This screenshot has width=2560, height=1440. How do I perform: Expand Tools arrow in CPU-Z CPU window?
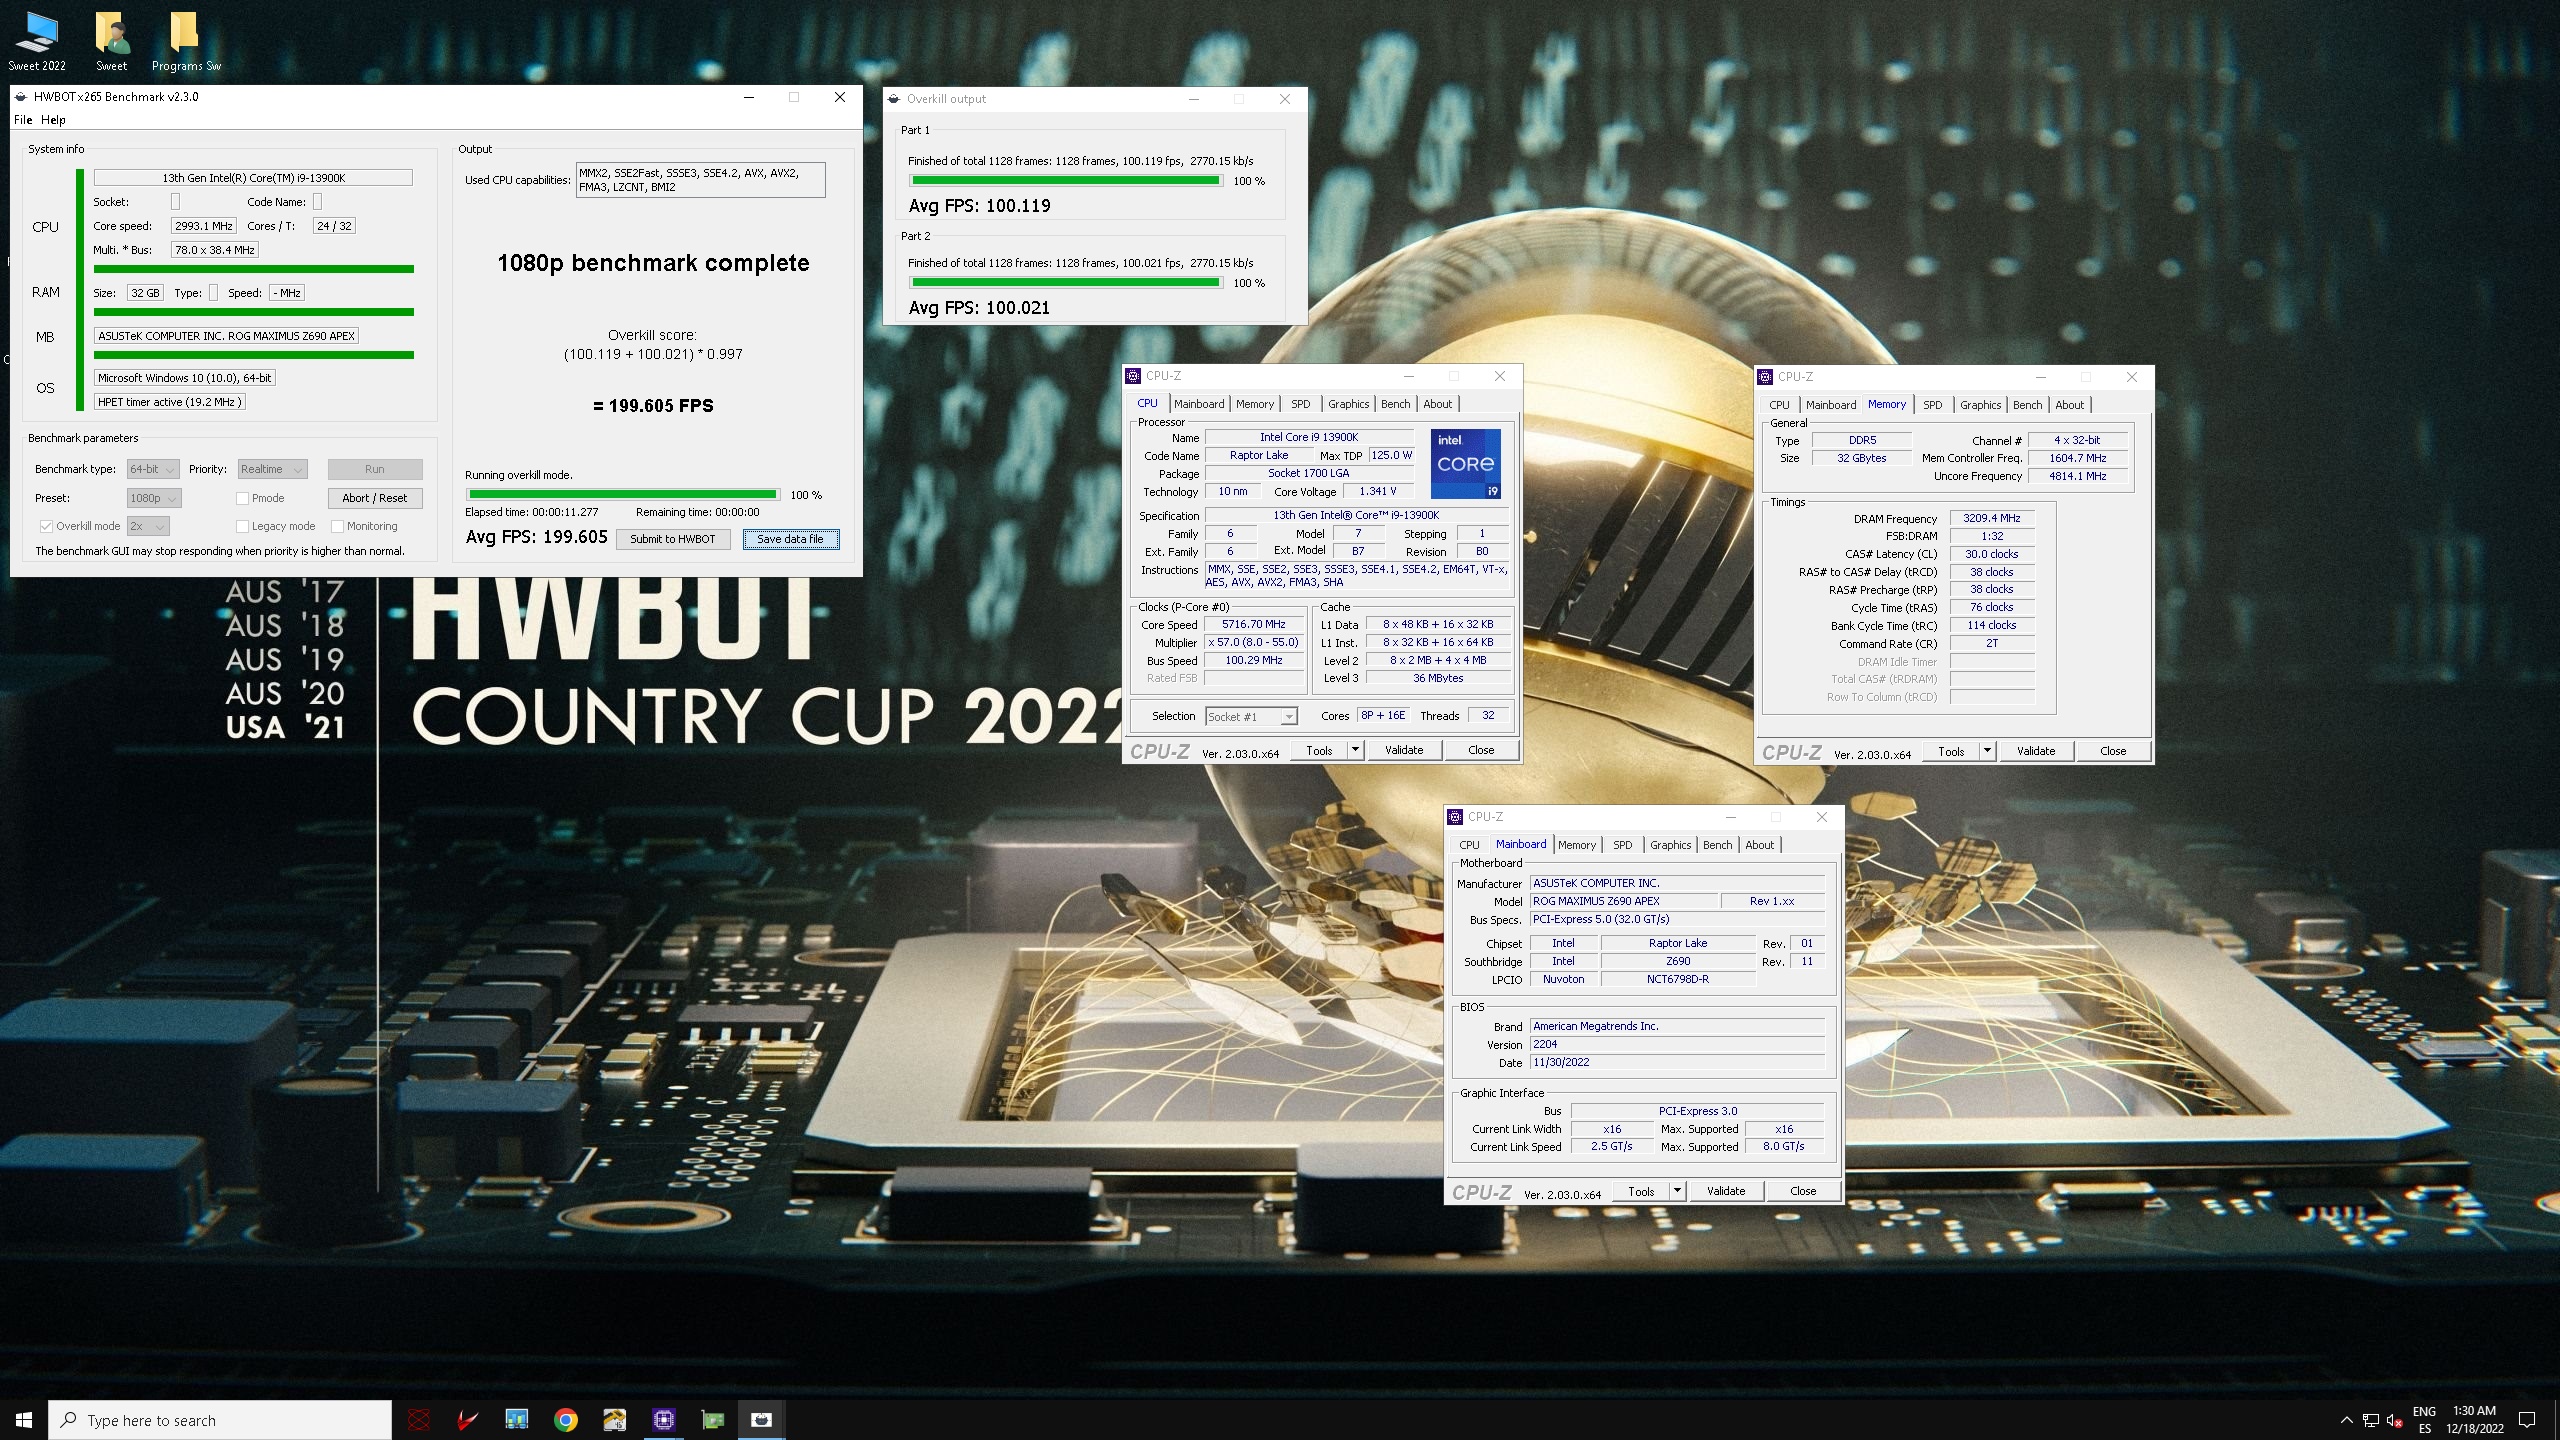1355,750
